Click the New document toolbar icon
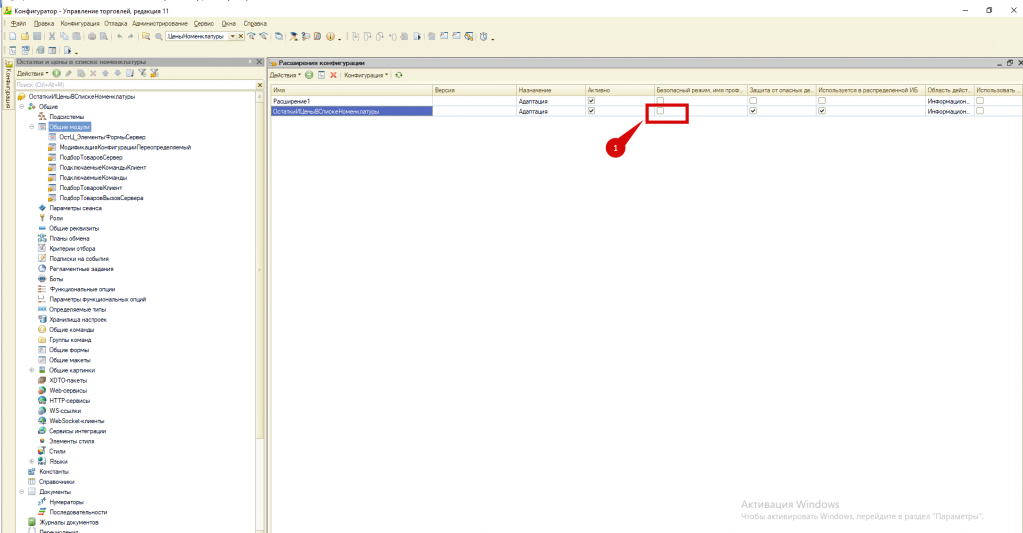 click(x=12, y=37)
